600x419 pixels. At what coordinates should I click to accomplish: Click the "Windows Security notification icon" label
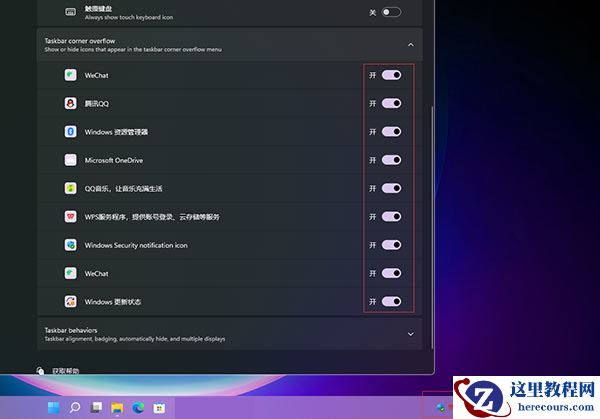point(136,245)
